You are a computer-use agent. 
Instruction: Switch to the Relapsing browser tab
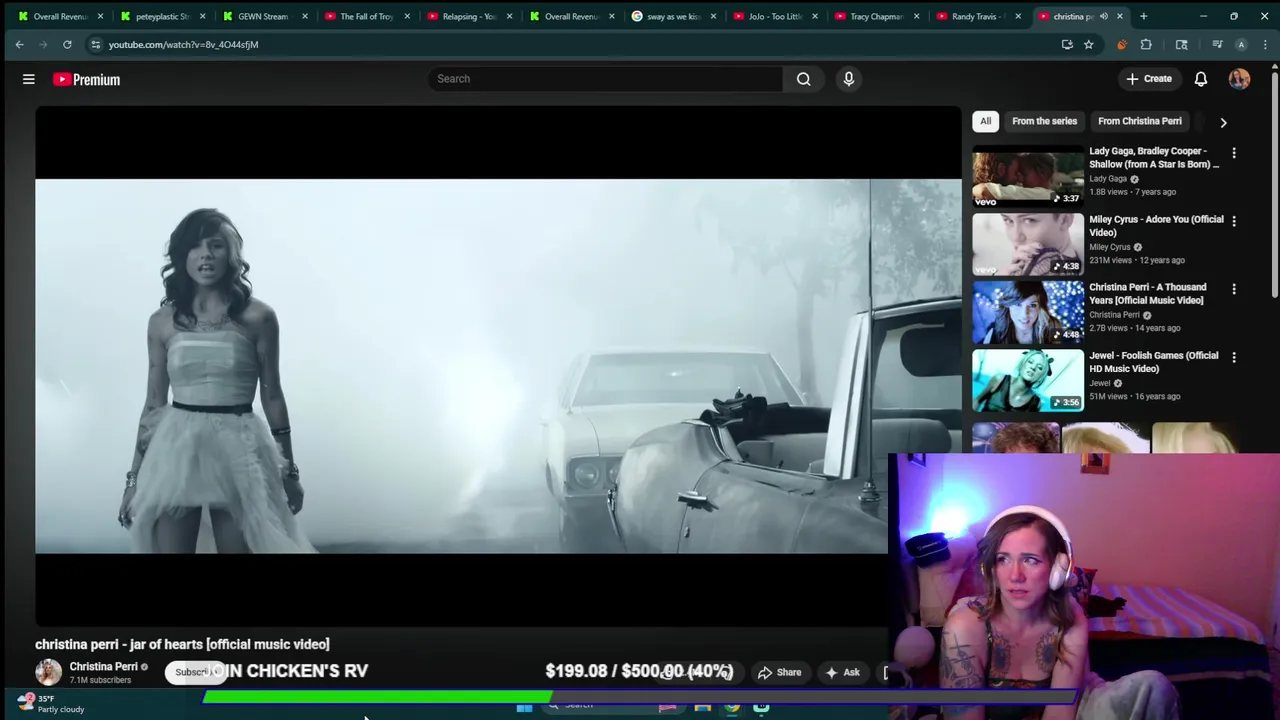467,16
